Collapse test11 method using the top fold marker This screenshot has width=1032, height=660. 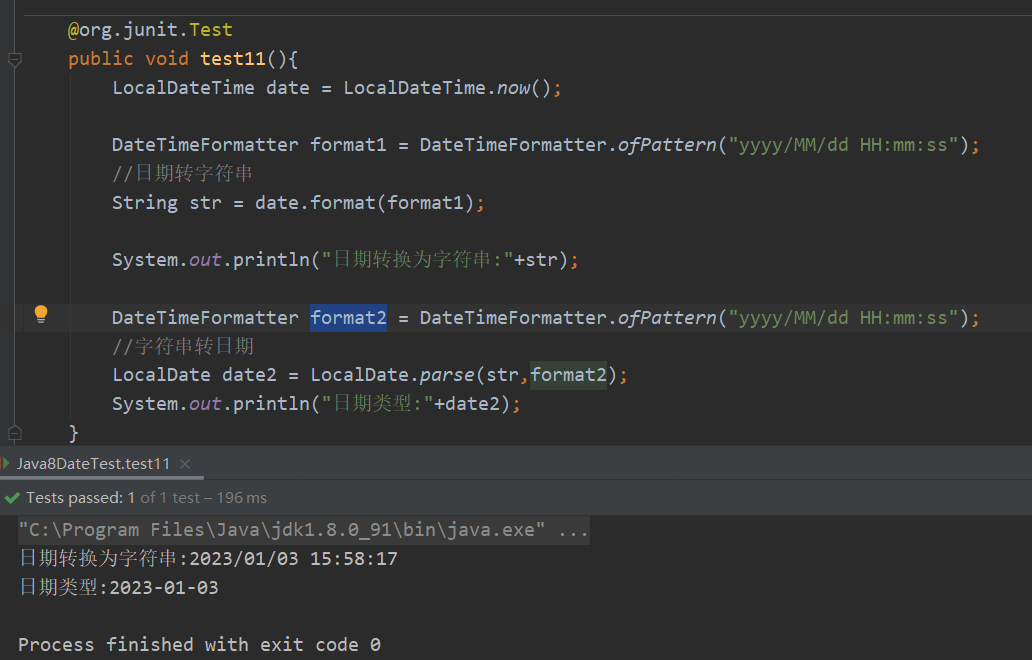pos(14,60)
